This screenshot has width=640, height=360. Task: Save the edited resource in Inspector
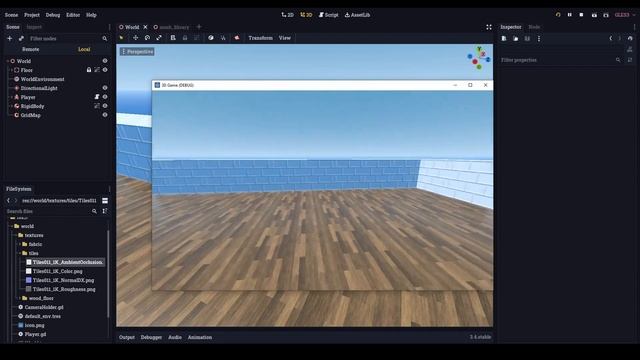pyautogui.click(x=527, y=38)
